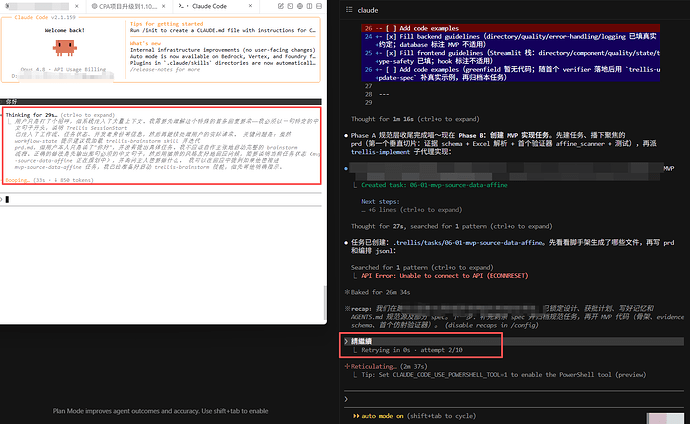Click 'Retrying in 0s · attempt 2/10' line
This screenshot has width=690, height=424.
[x=412, y=350]
